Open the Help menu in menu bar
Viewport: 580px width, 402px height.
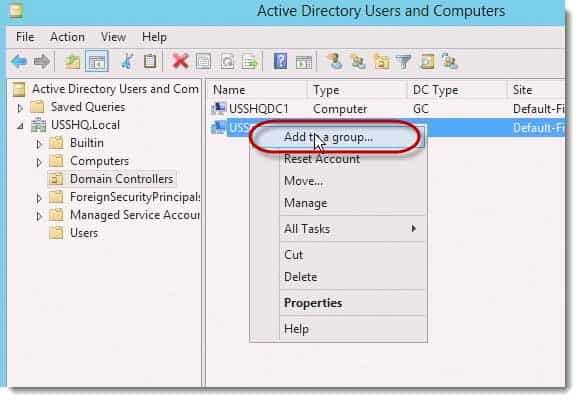[154, 37]
